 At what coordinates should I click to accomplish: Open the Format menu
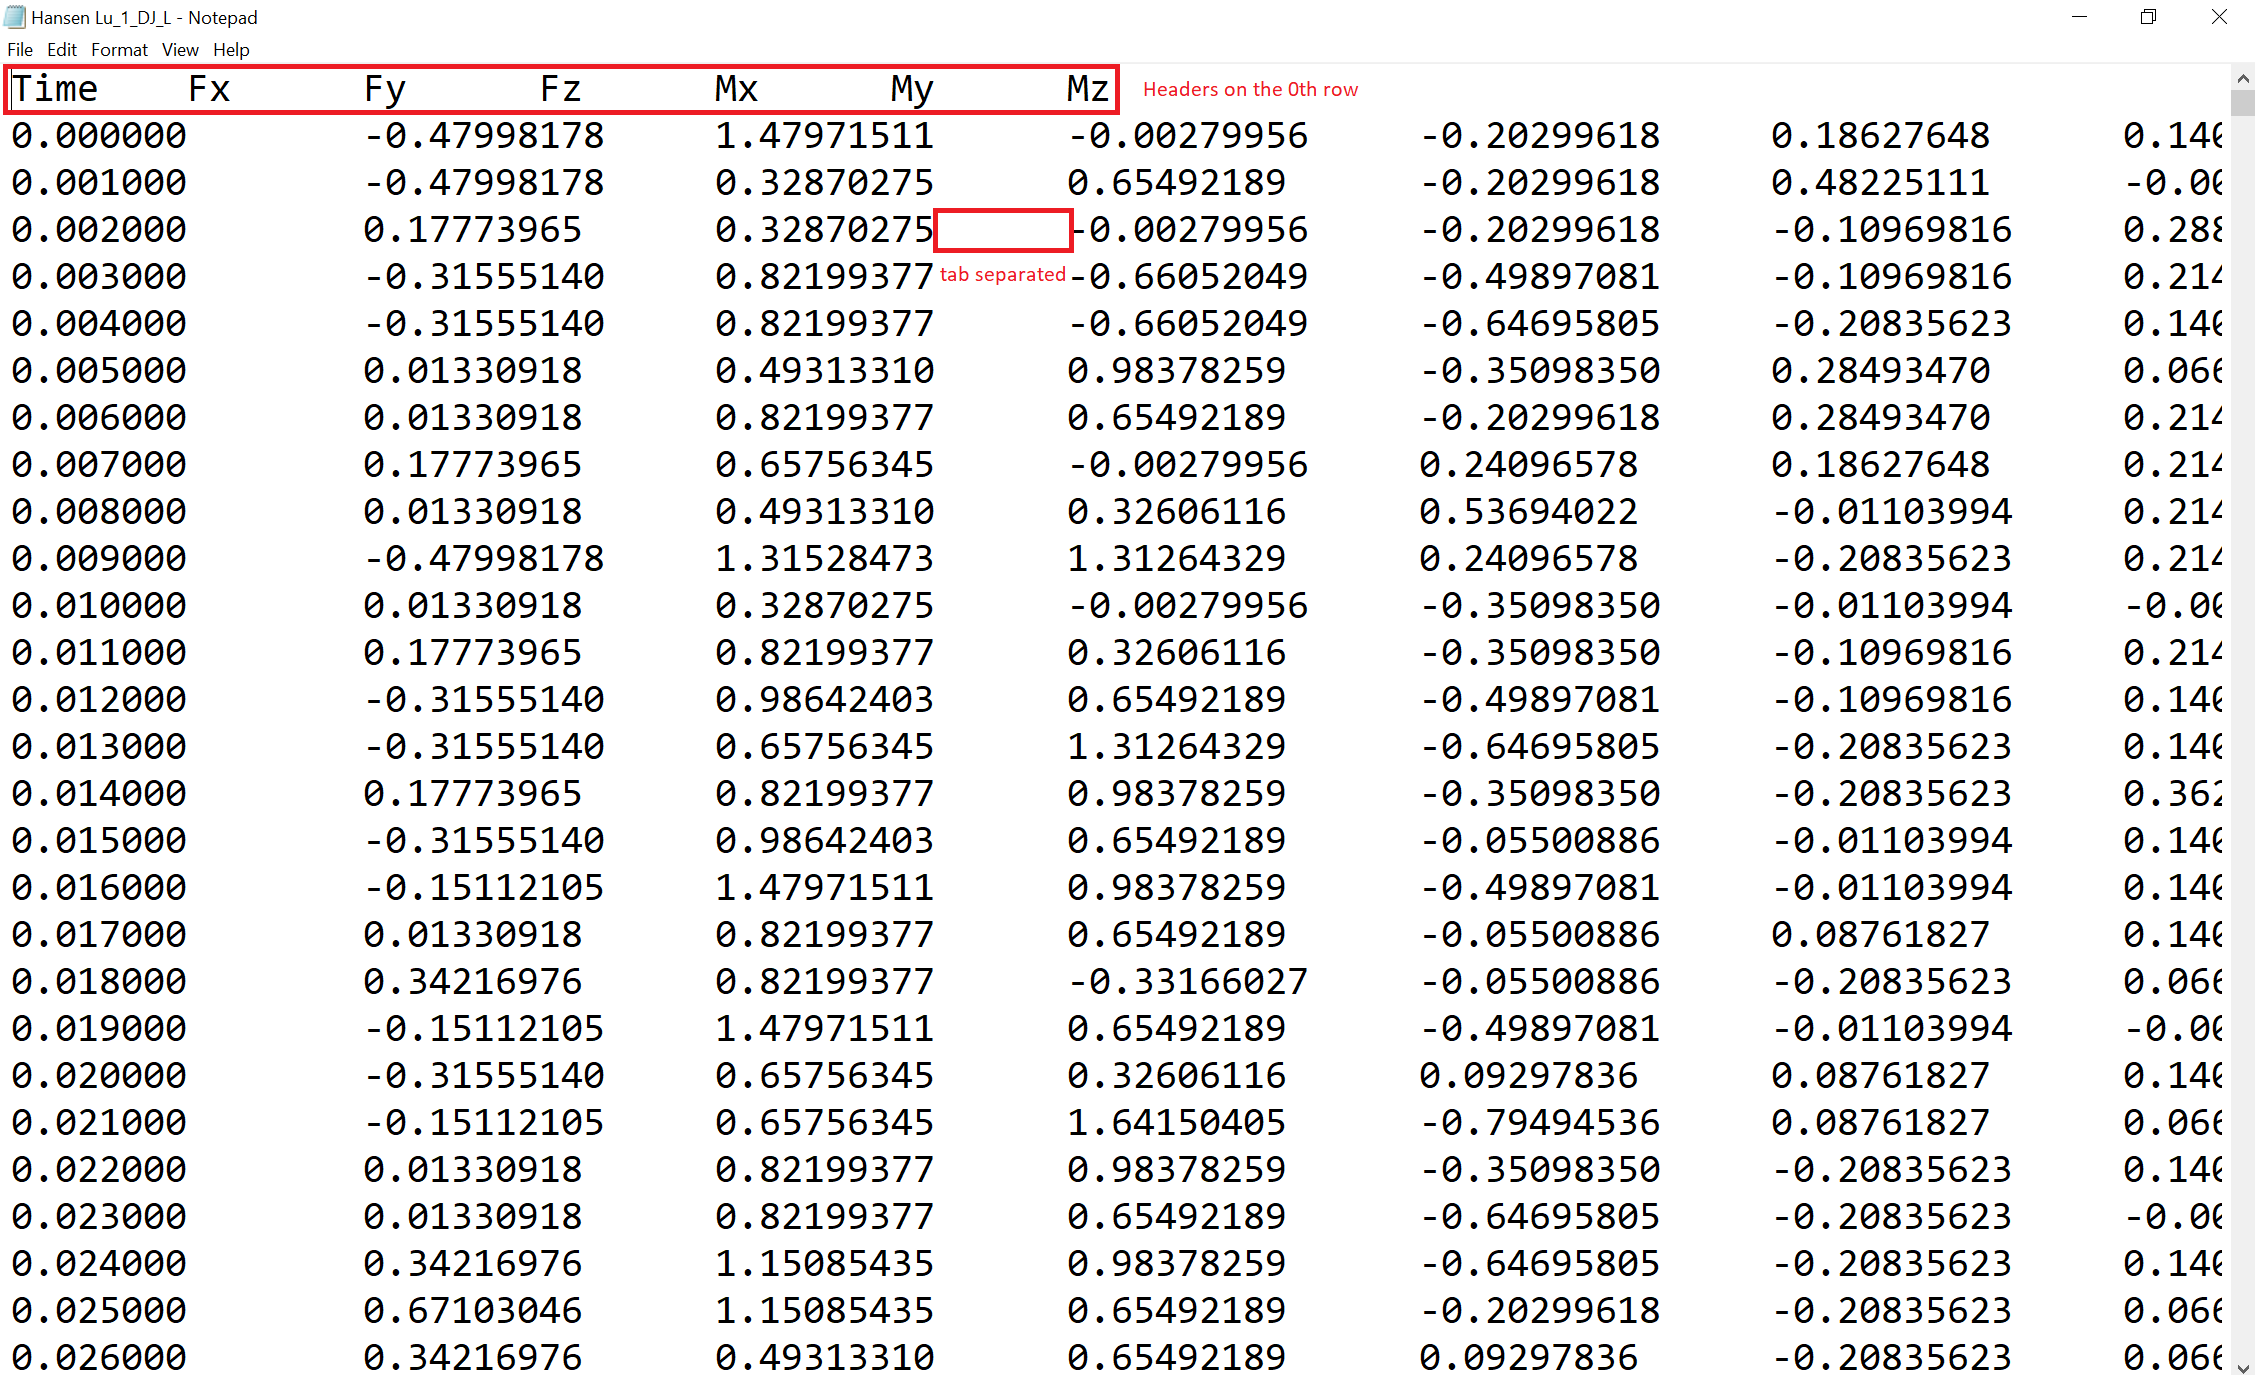click(x=119, y=49)
